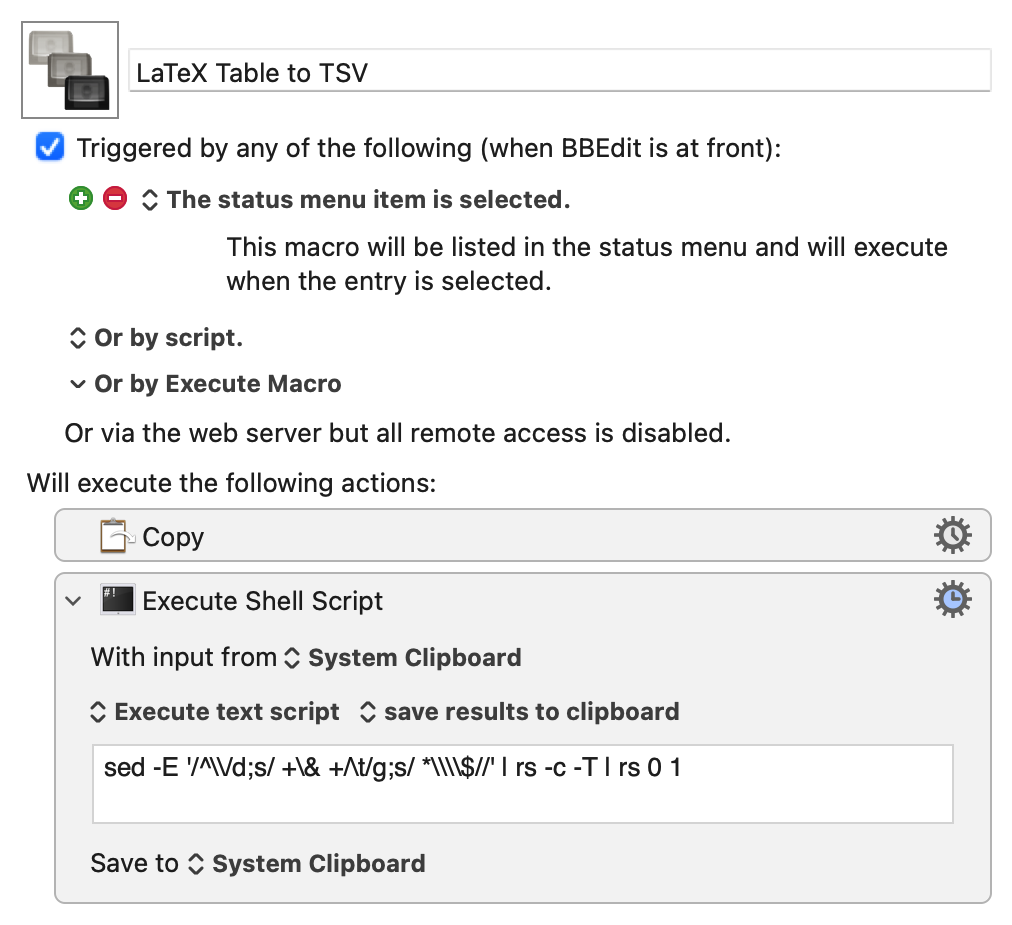The height and width of the screenshot is (925, 1012).
Task: Click the macro name field 'LaTeX Table to TSV'
Action: tap(560, 72)
